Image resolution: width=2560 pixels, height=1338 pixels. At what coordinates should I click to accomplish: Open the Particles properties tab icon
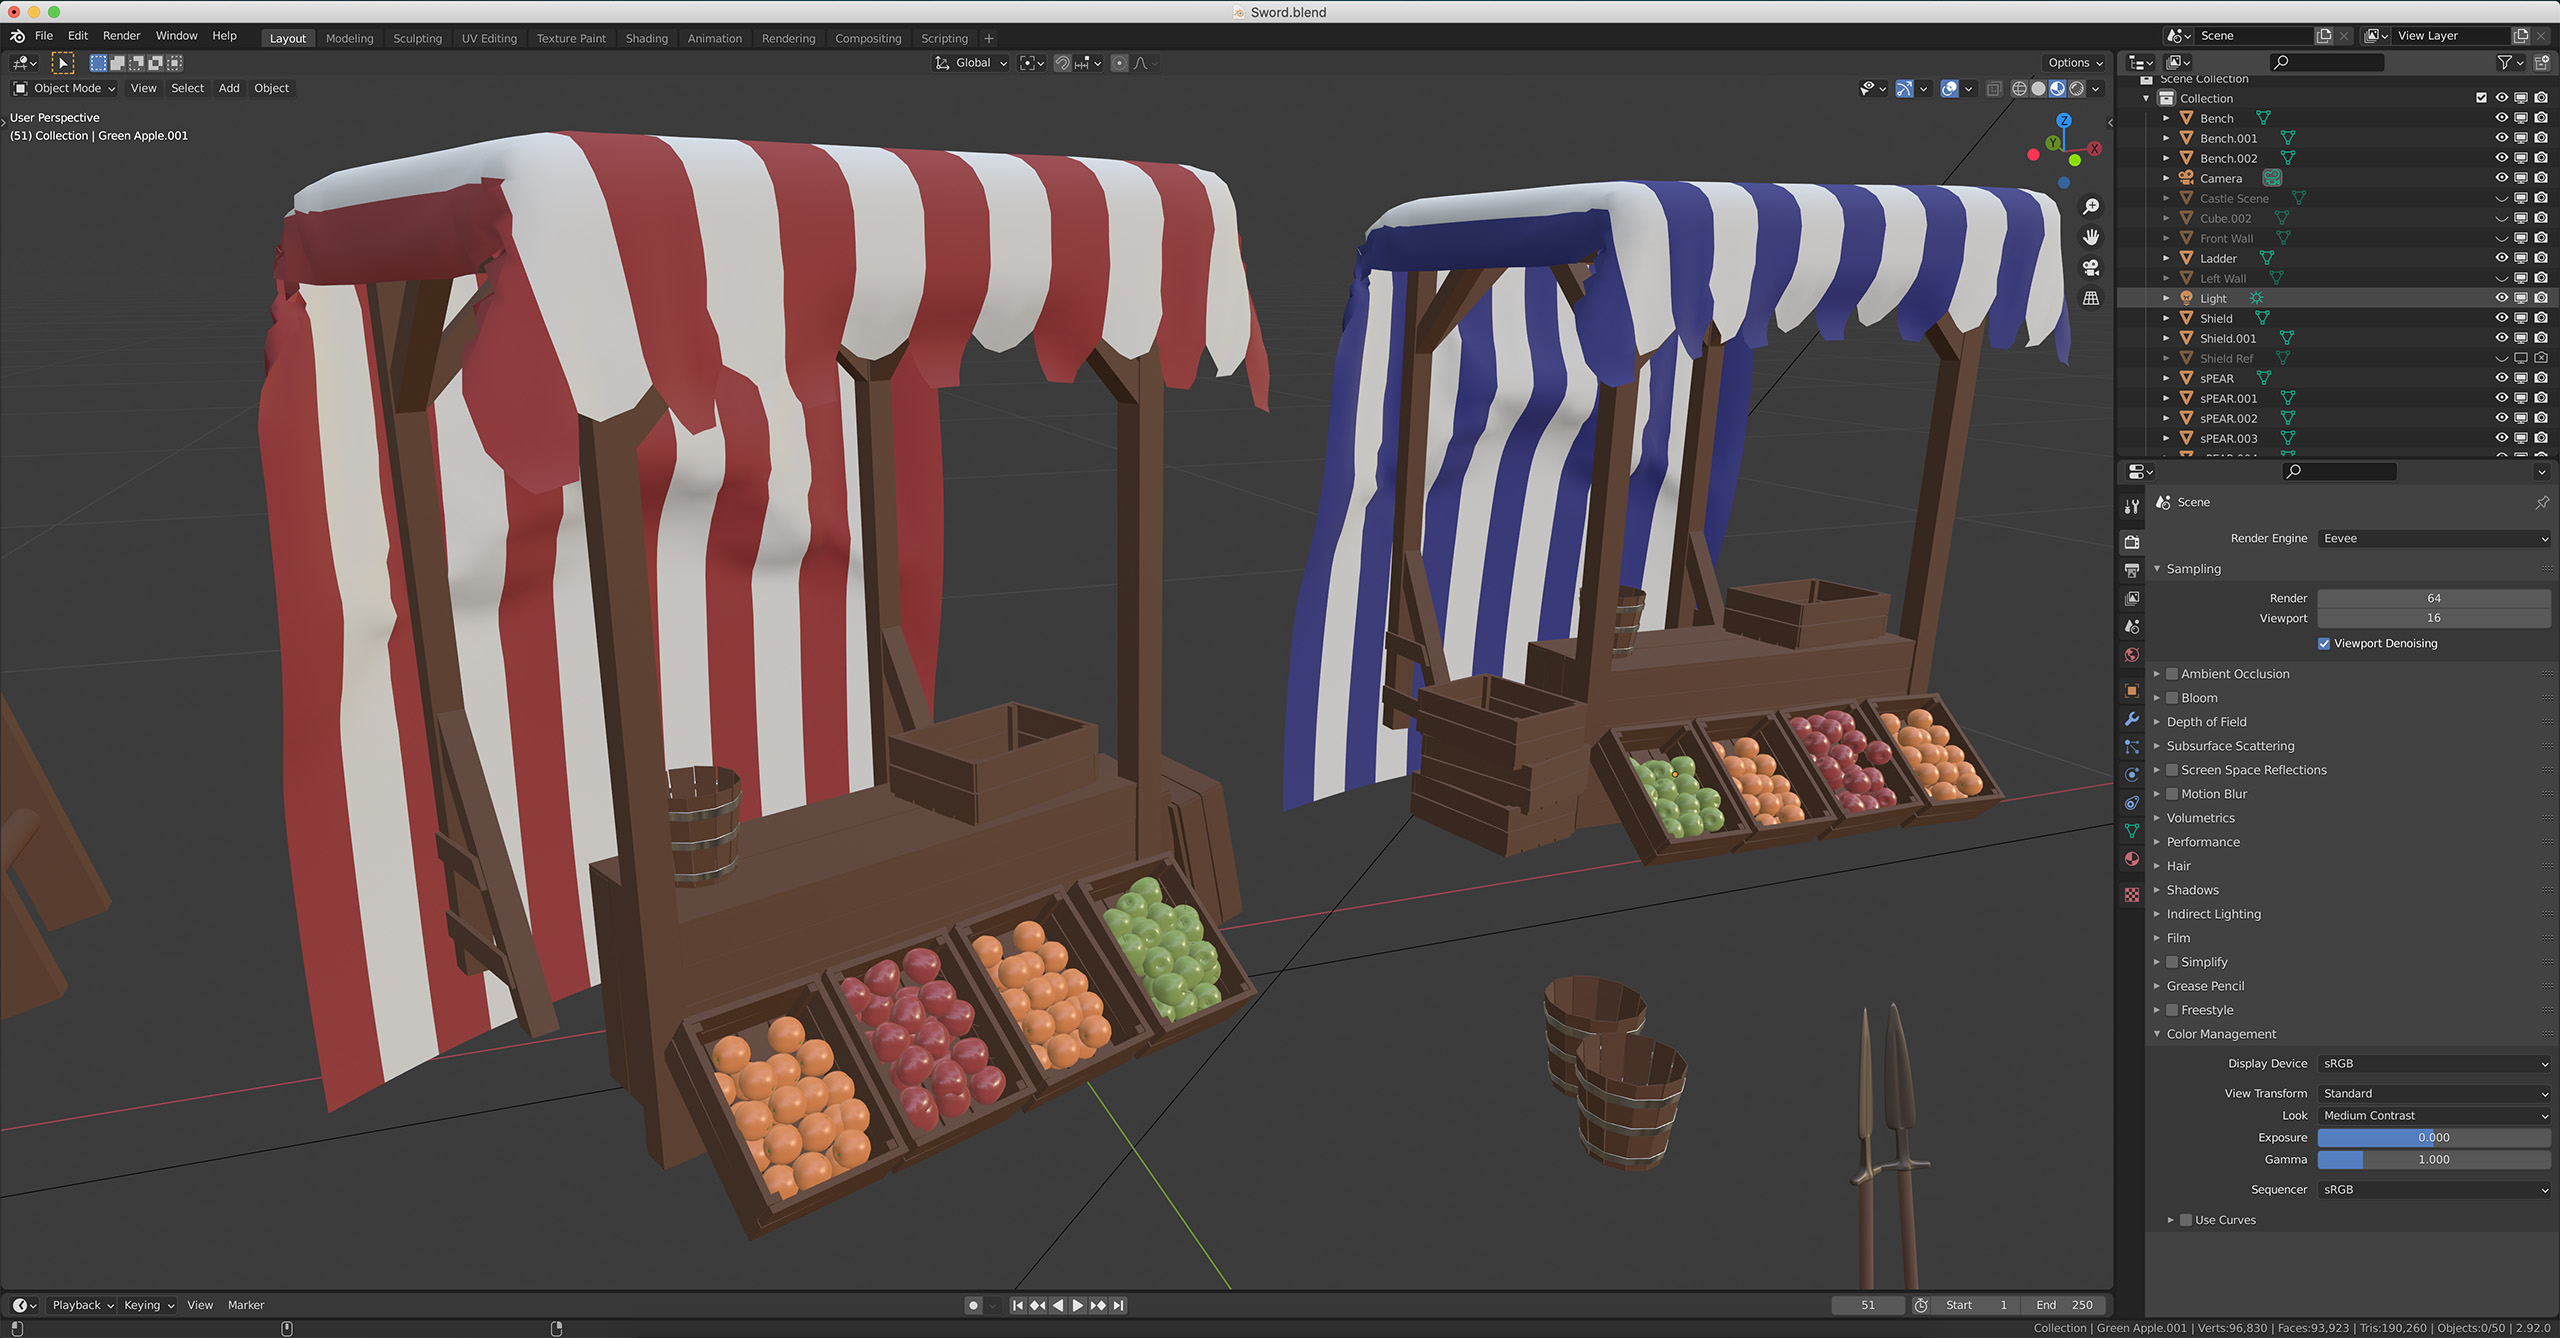2132,747
